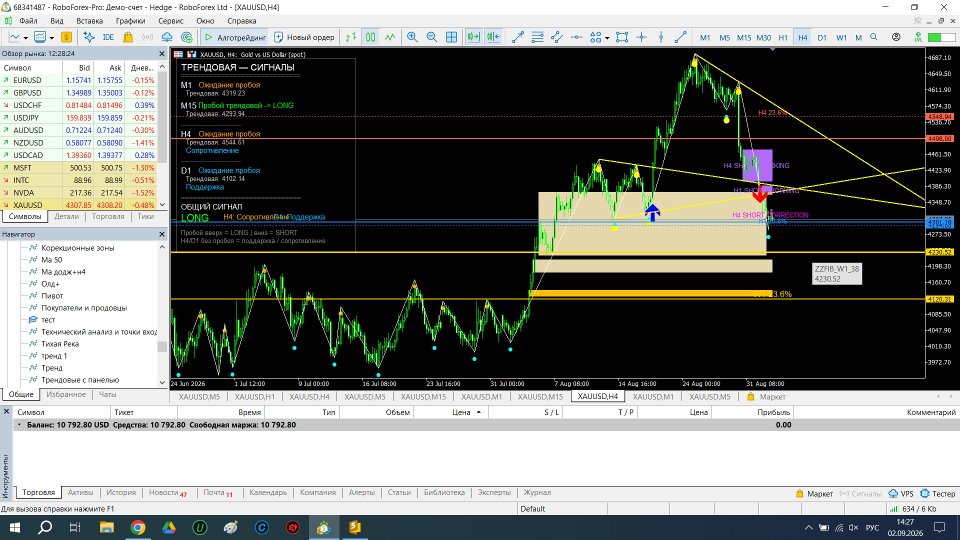Select the rectangle drawing tool
Screen dimensions: 960x540
[622, 37]
